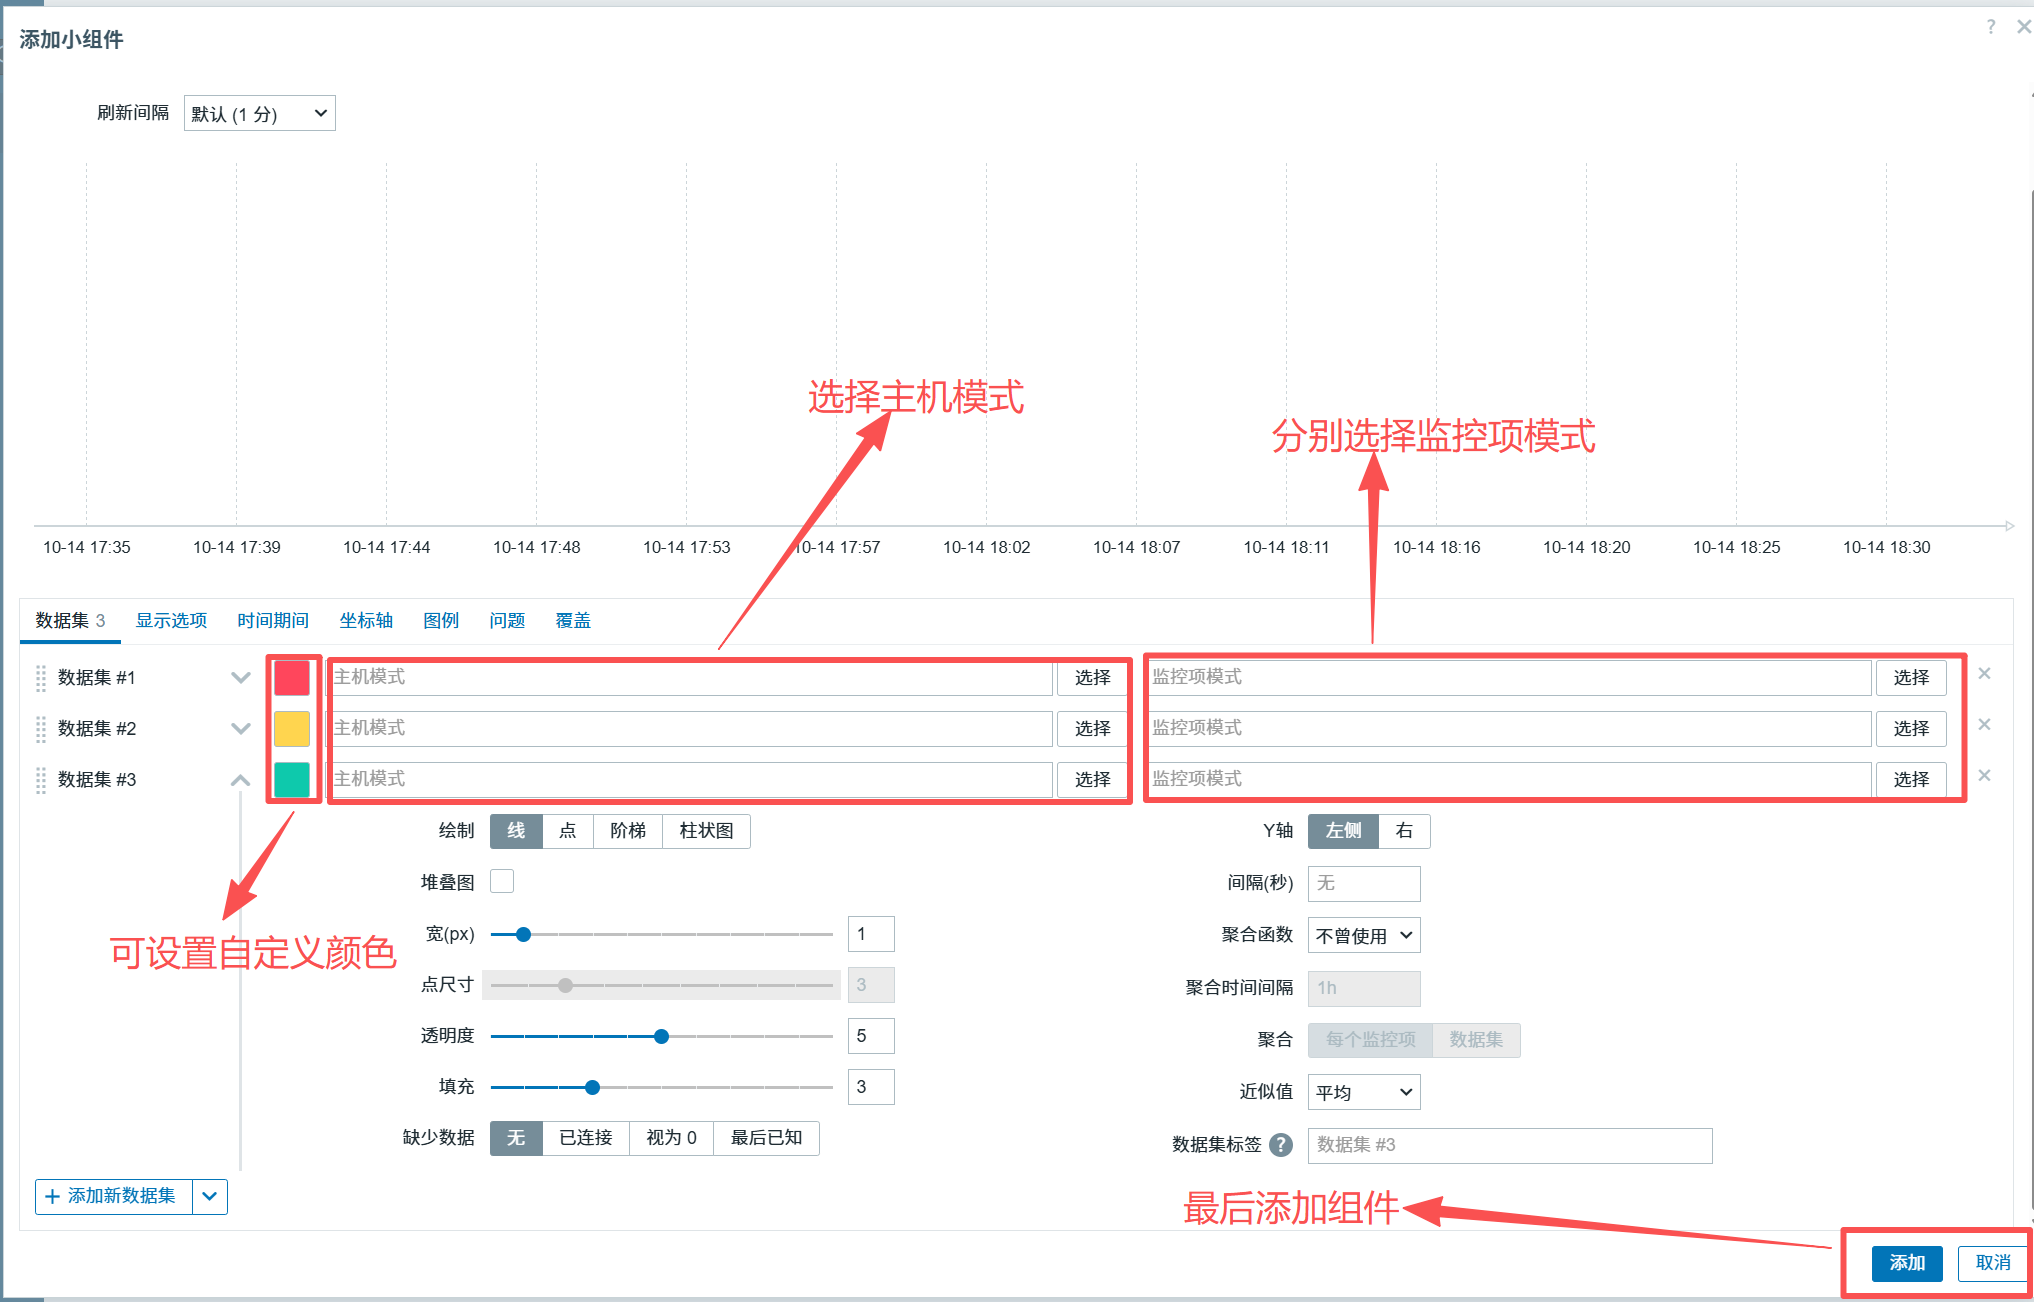Viewport: 2034px width, 1302px height.
Task: Enable the 堆叠图 checkbox
Action: (x=502, y=881)
